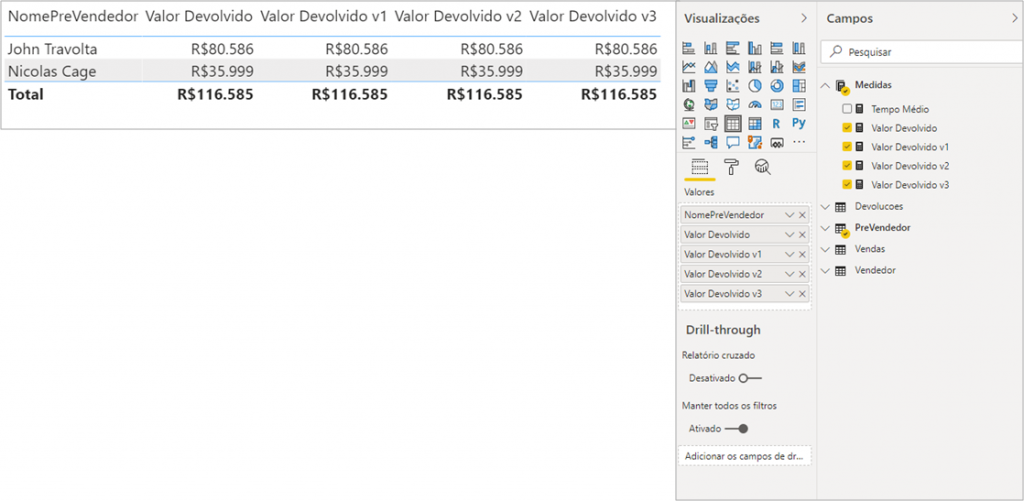The height and width of the screenshot is (501, 1024).
Task: Choose the Python visual icon
Action: point(798,123)
